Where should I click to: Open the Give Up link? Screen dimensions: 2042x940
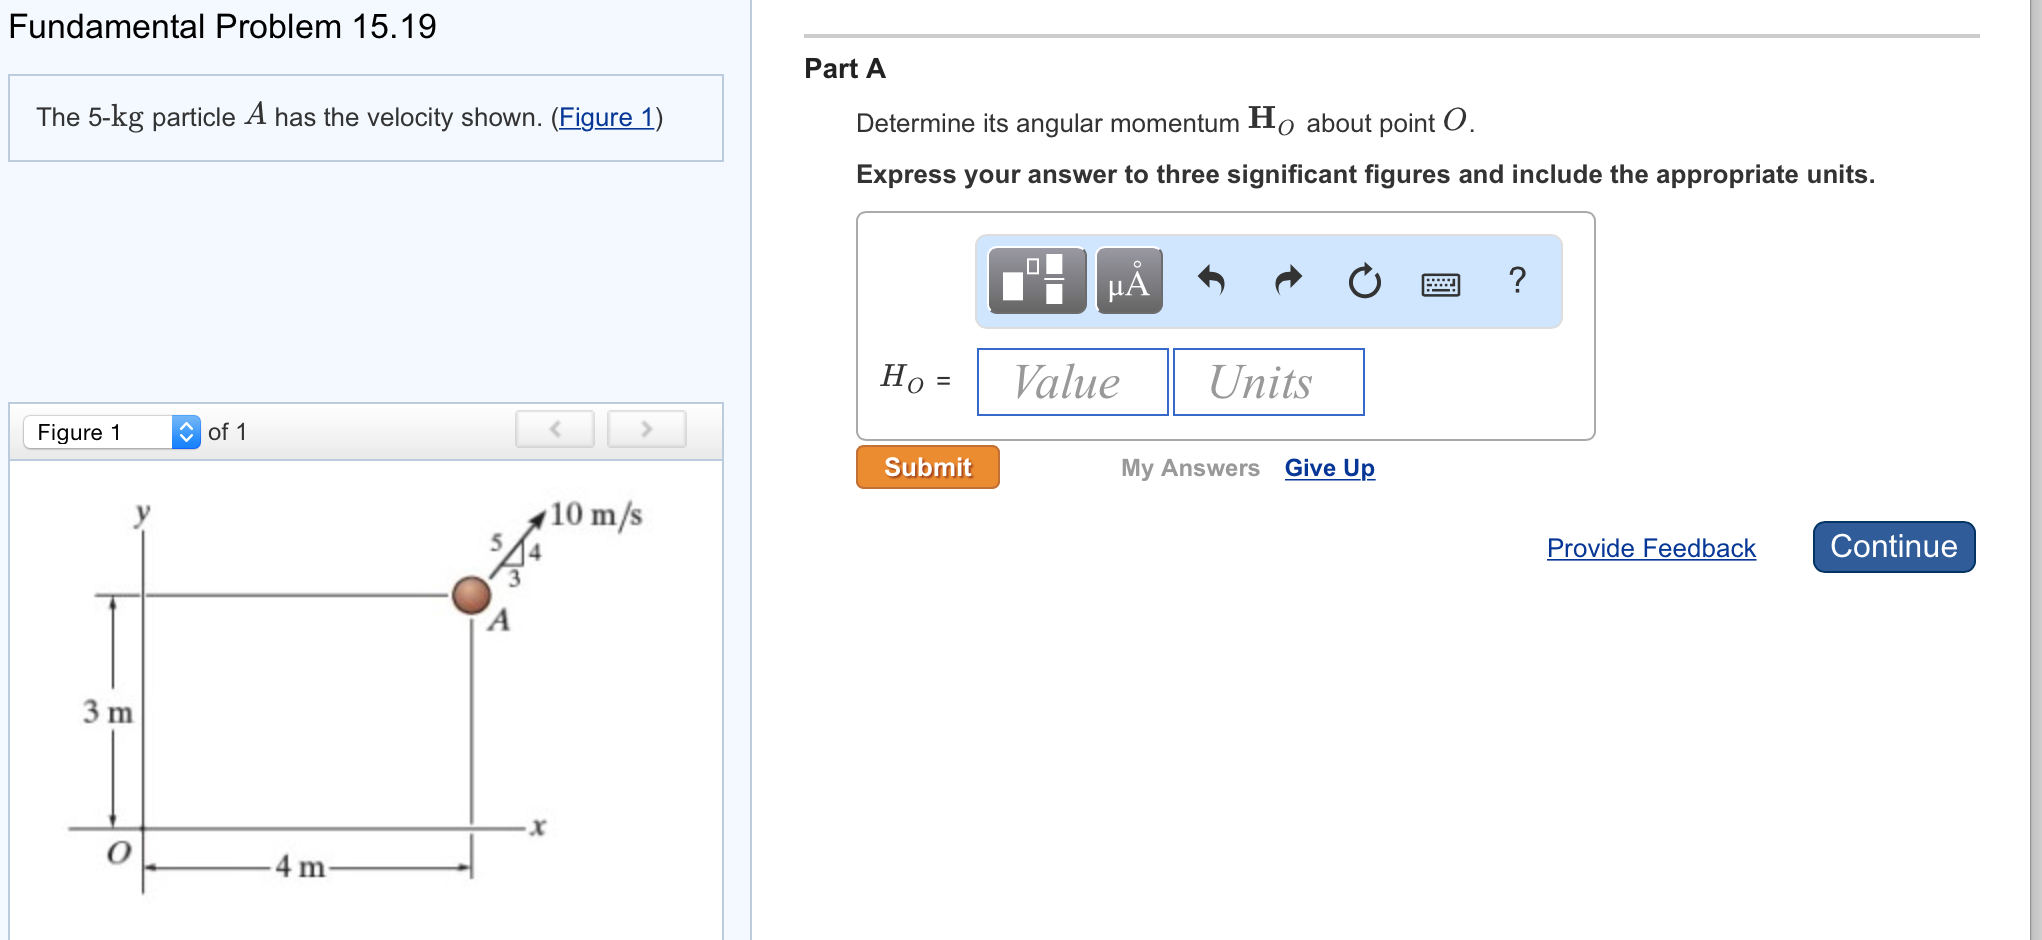coord(1329,468)
